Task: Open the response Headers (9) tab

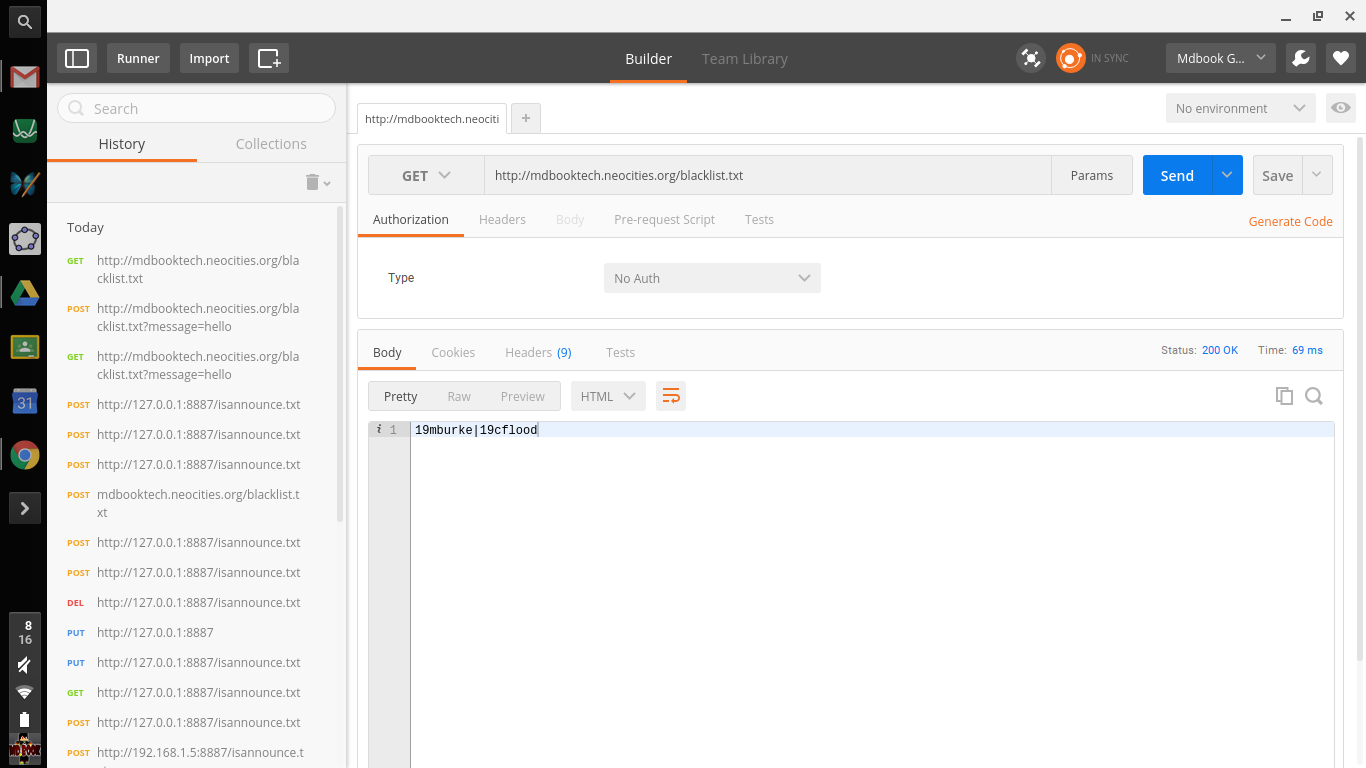Action: [x=538, y=352]
